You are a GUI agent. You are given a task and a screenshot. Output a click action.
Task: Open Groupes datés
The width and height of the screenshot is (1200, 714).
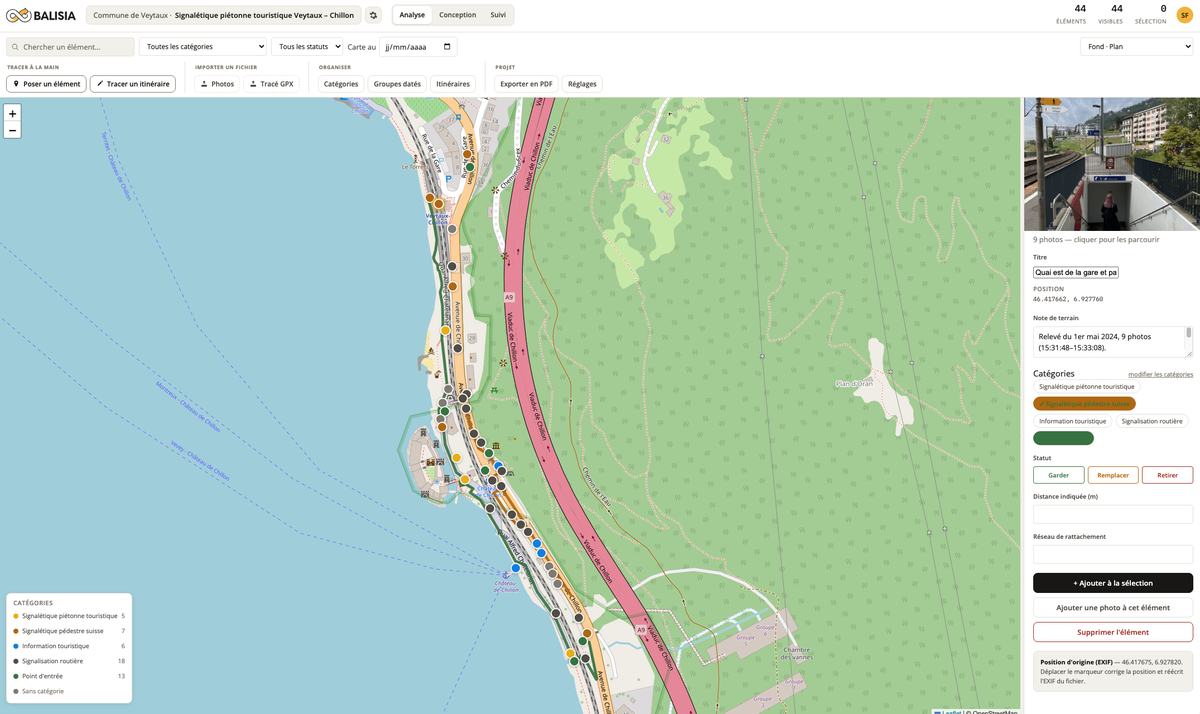[x=397, y=84]
